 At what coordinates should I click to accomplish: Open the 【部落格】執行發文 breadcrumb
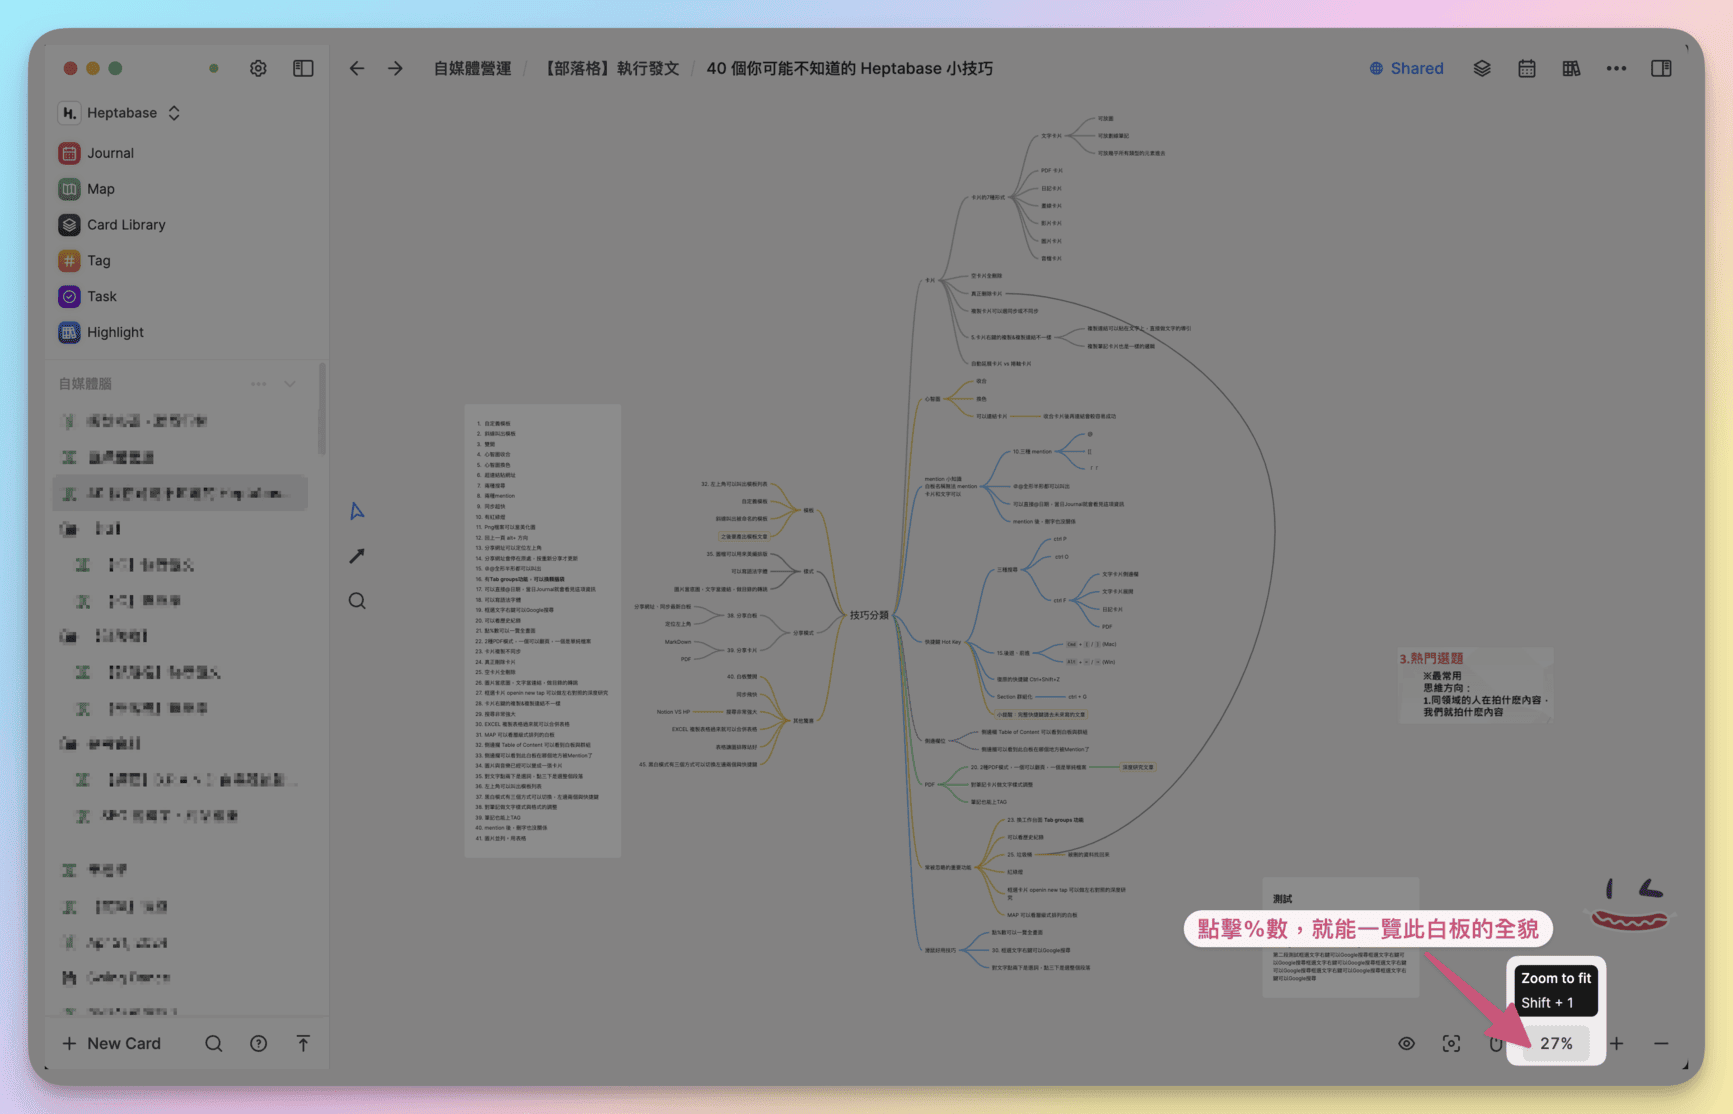[x=612, y=68]
